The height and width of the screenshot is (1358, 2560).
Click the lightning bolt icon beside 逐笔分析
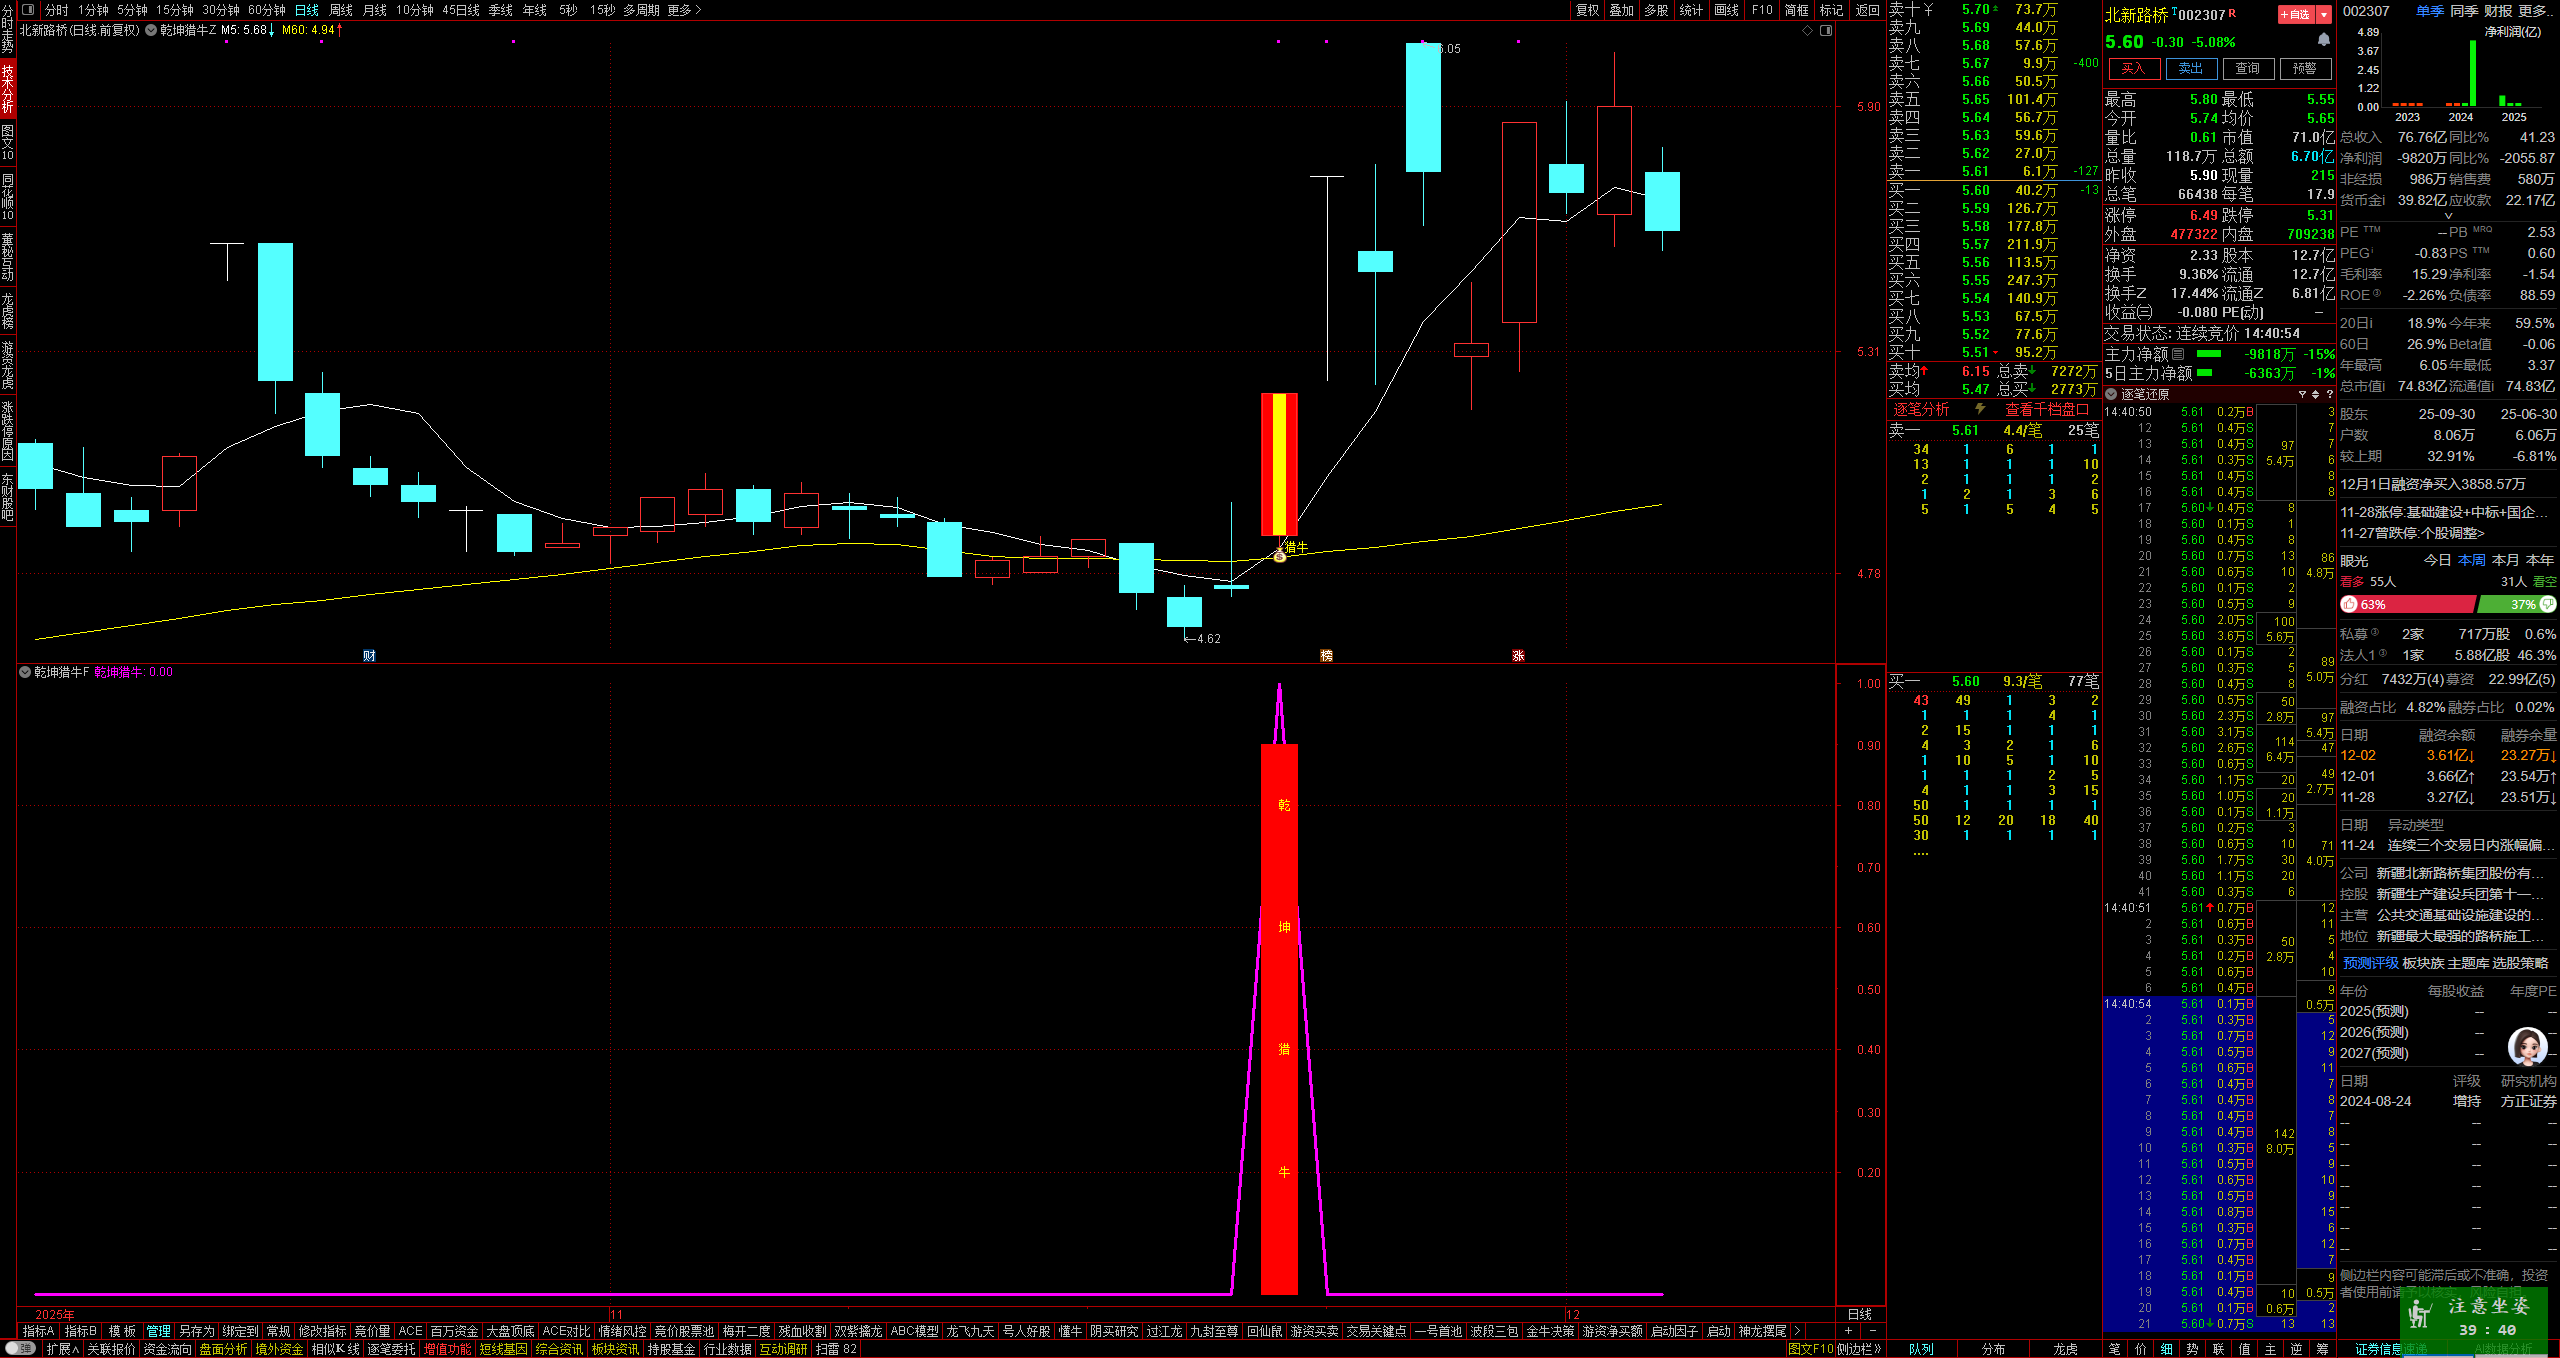click(1980, 409)
